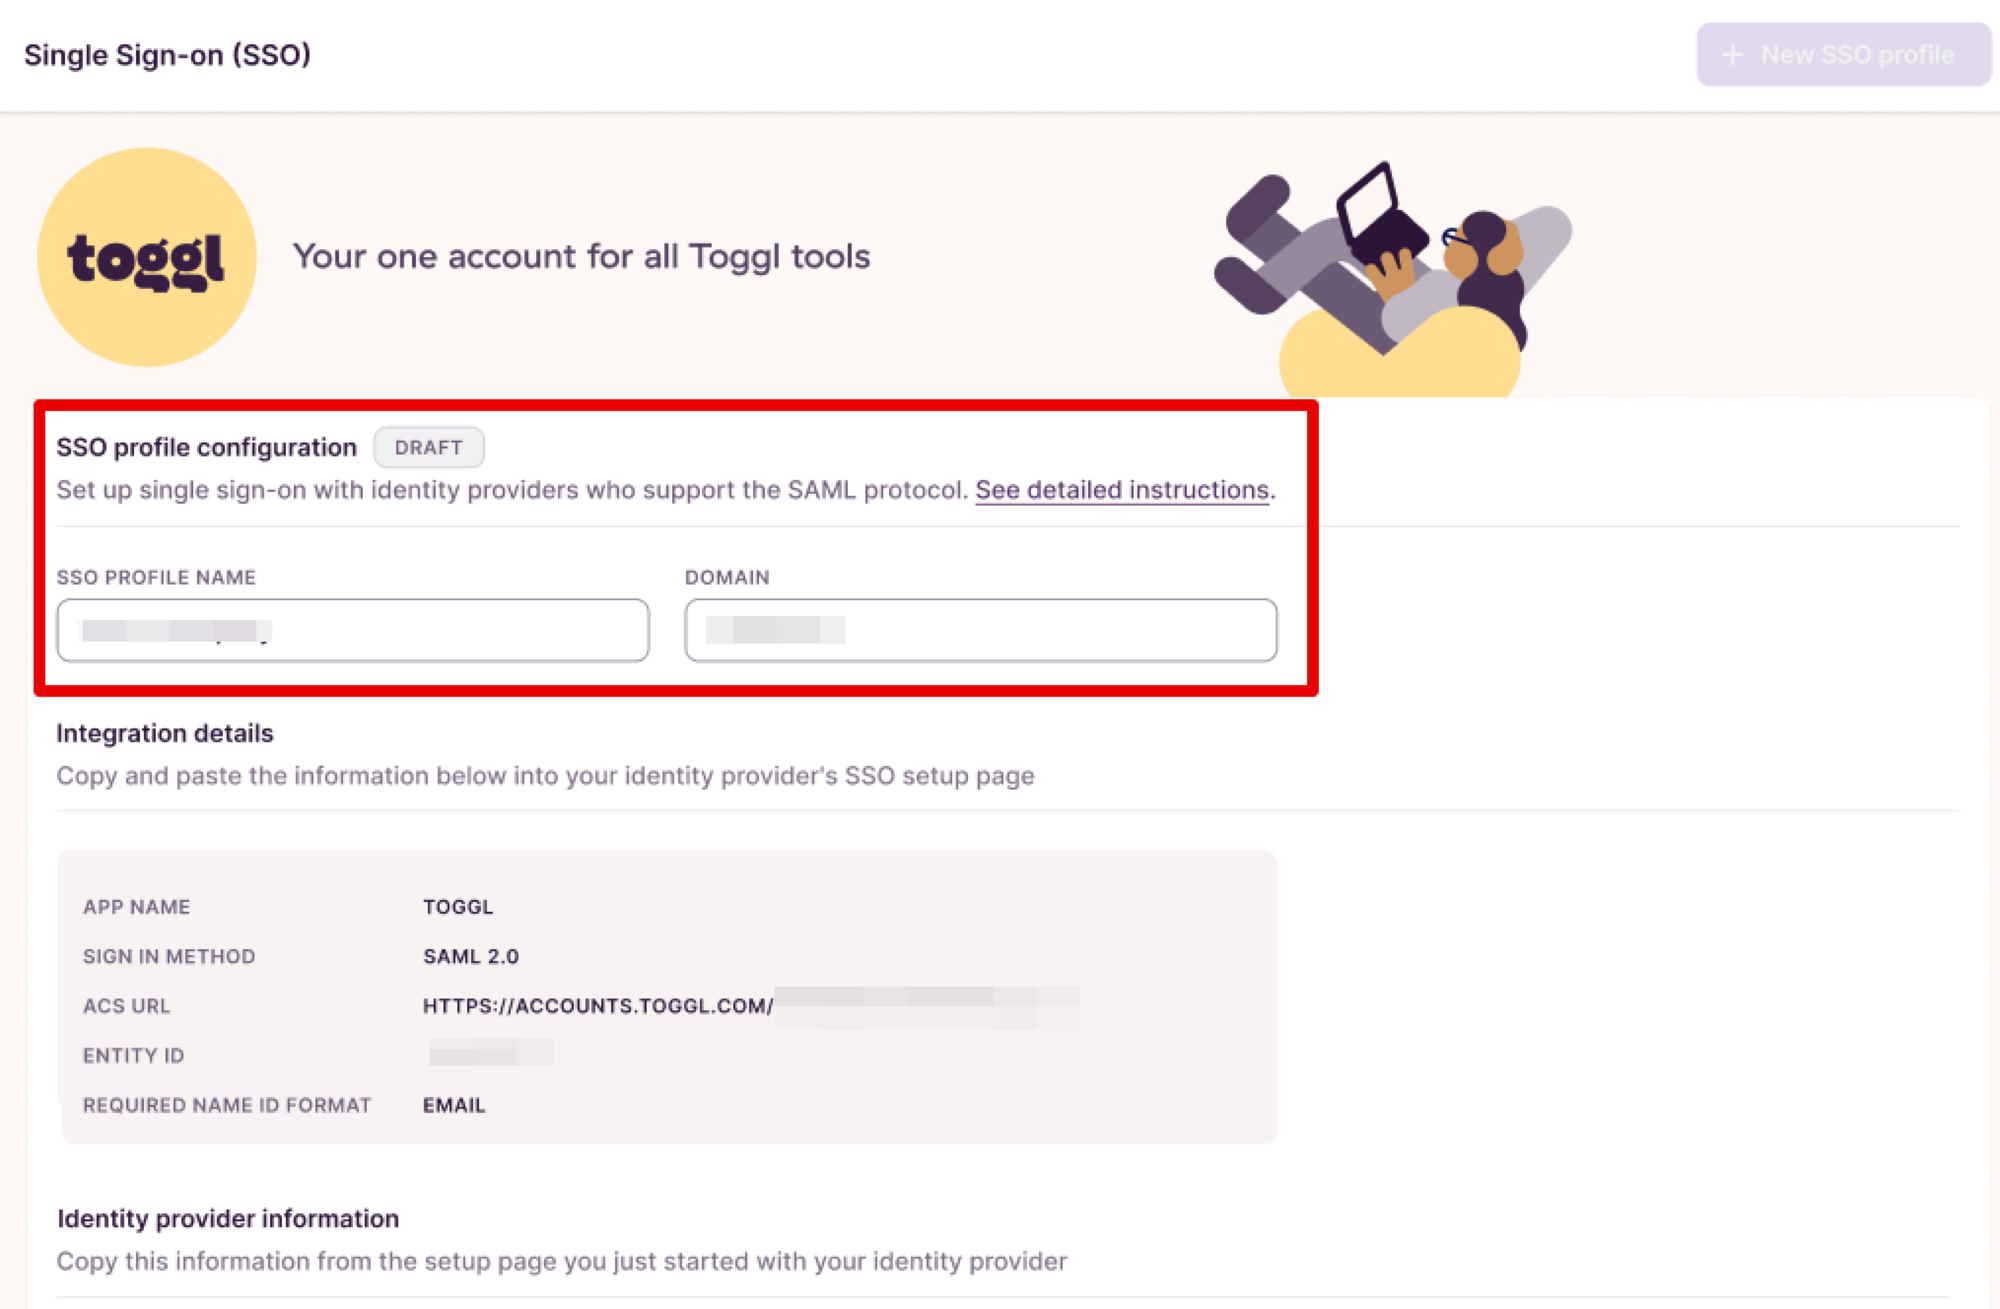The height and width of the screenshot is (1309, 2000).
Task: Click the Integration details heading
Action: (x=165, y=733)
